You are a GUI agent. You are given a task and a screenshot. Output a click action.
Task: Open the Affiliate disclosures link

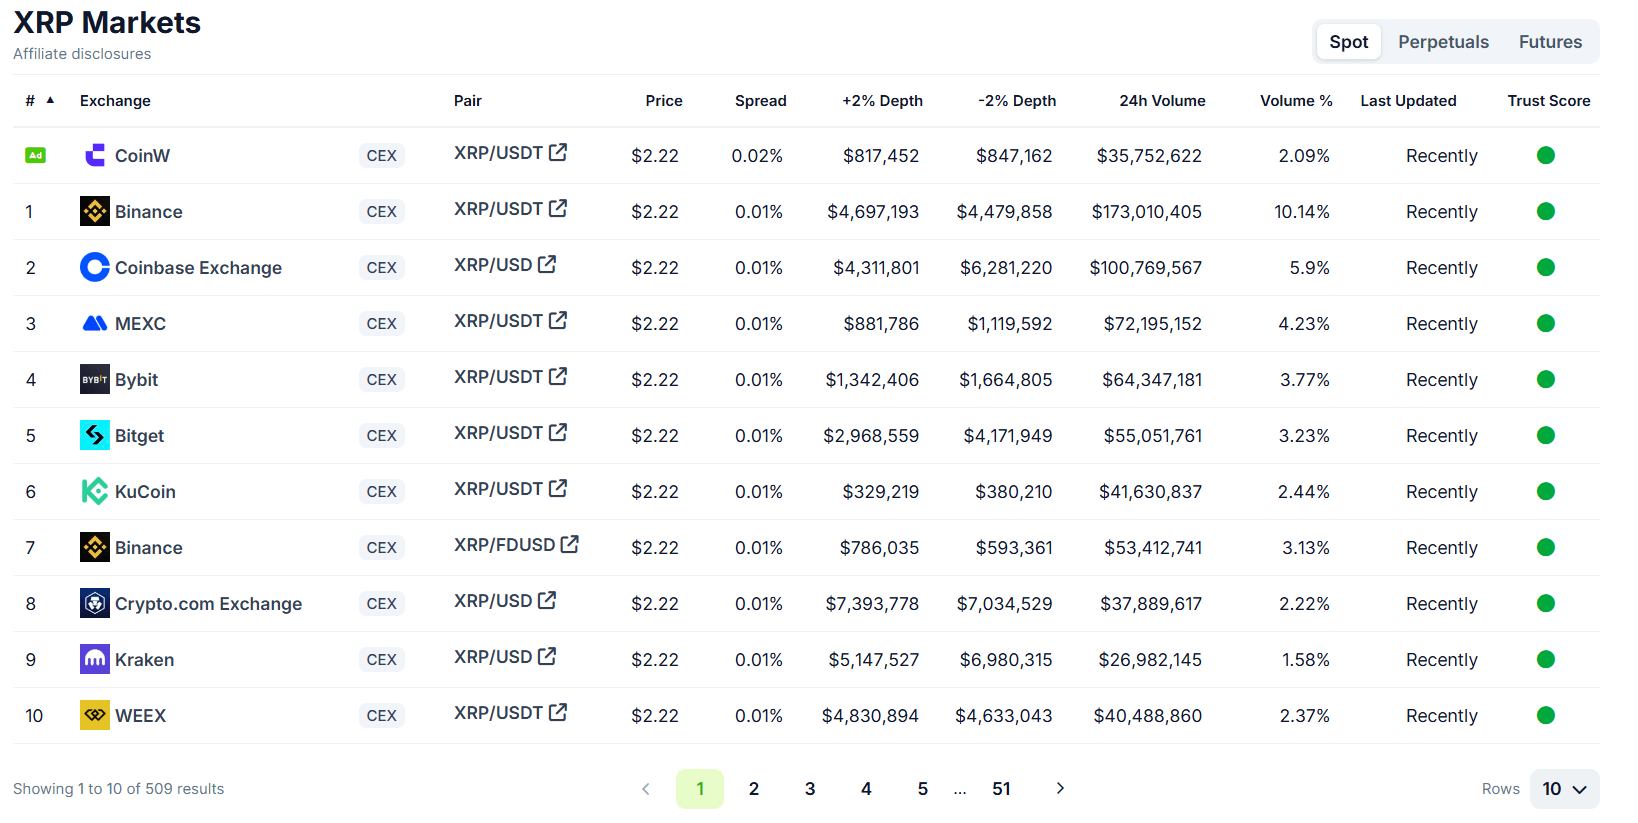[82, 54]
